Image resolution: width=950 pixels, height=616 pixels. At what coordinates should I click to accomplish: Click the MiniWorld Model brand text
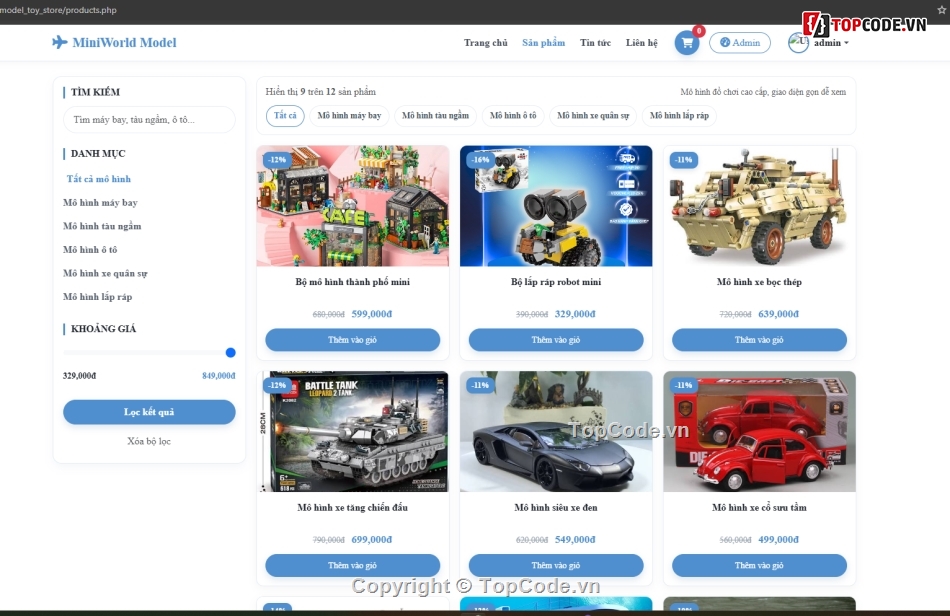pos(124,42)
